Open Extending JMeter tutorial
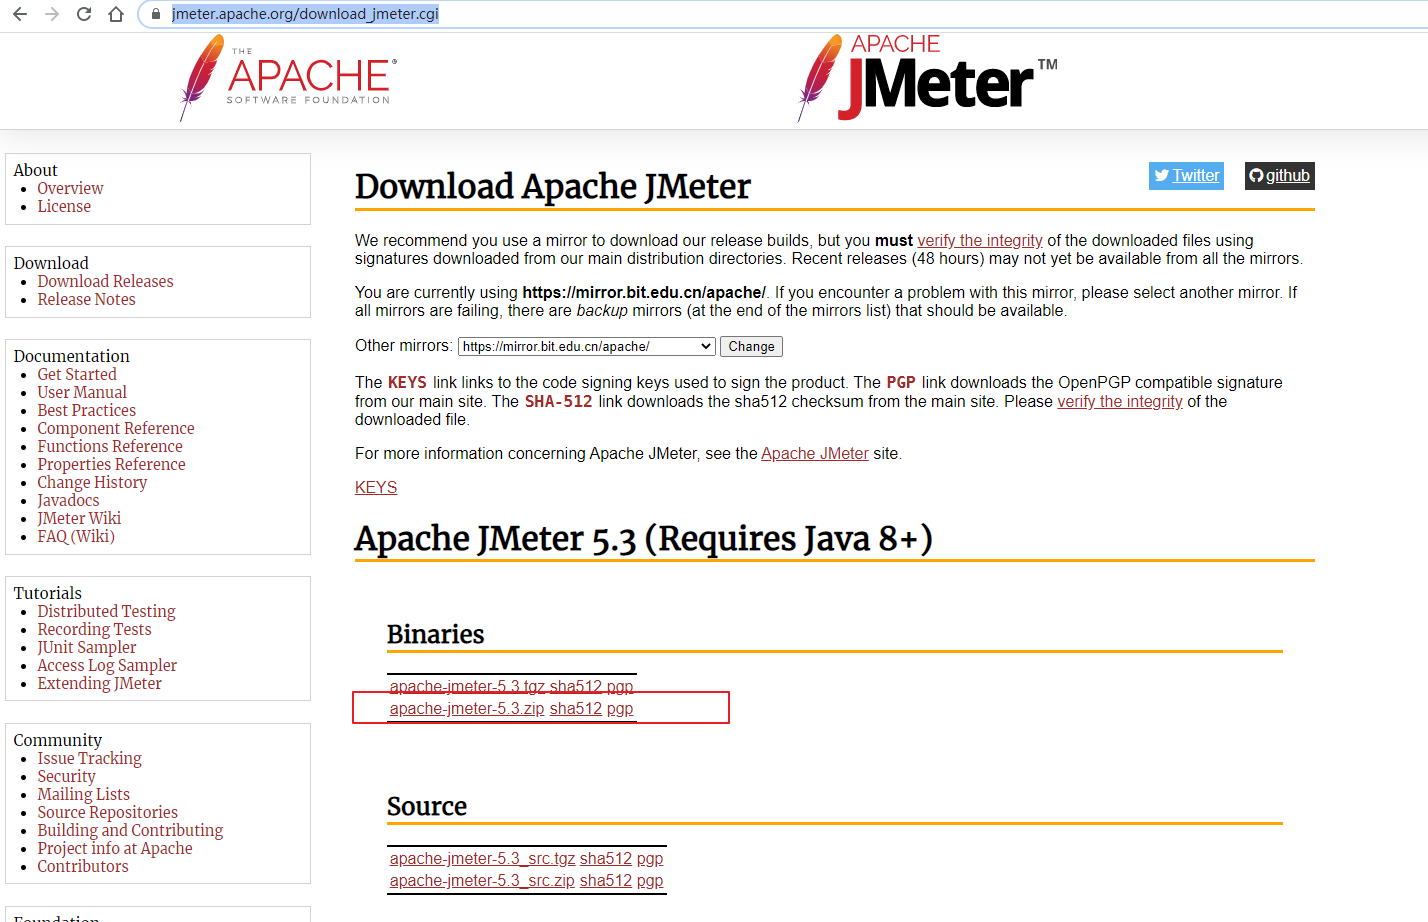 (x=99, y=683)
